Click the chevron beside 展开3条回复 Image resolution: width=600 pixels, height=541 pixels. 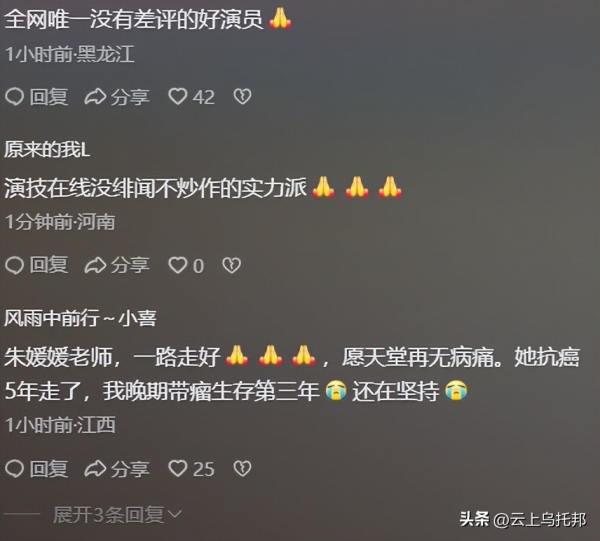(x=174, y=515)
